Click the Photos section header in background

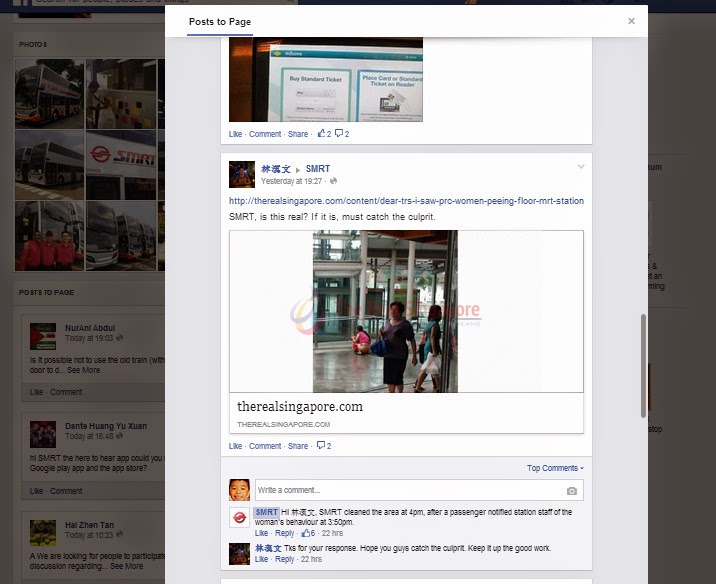[33, 45]
